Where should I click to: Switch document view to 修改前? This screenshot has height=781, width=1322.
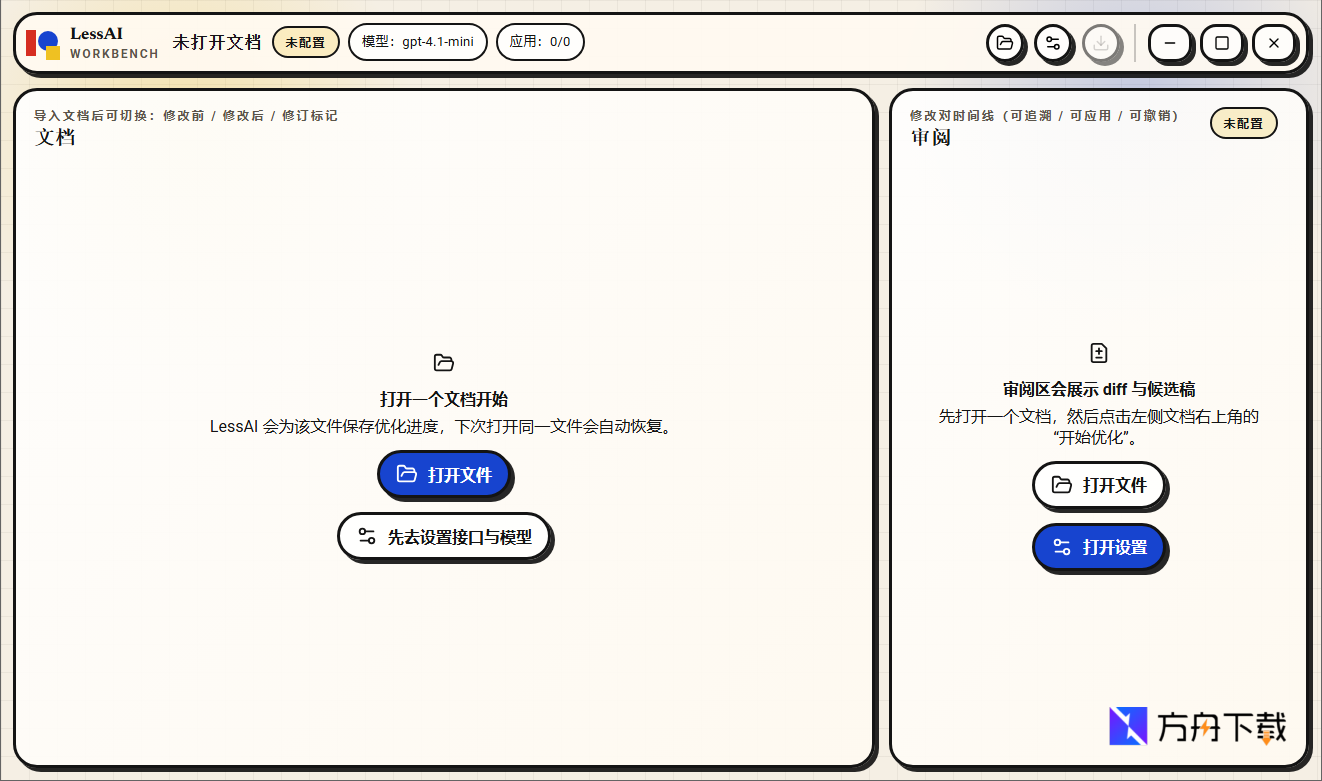coord(184,115)
